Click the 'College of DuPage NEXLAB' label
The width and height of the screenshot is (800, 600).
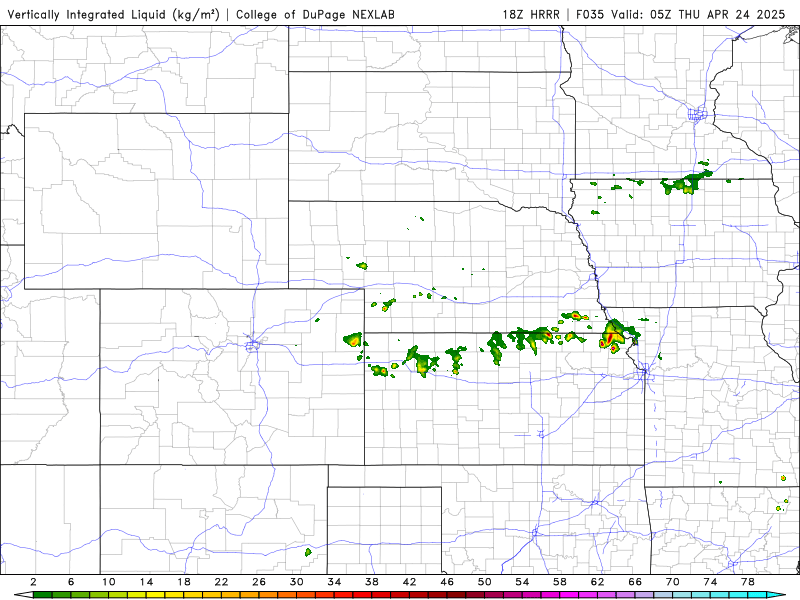click(315, 14)
